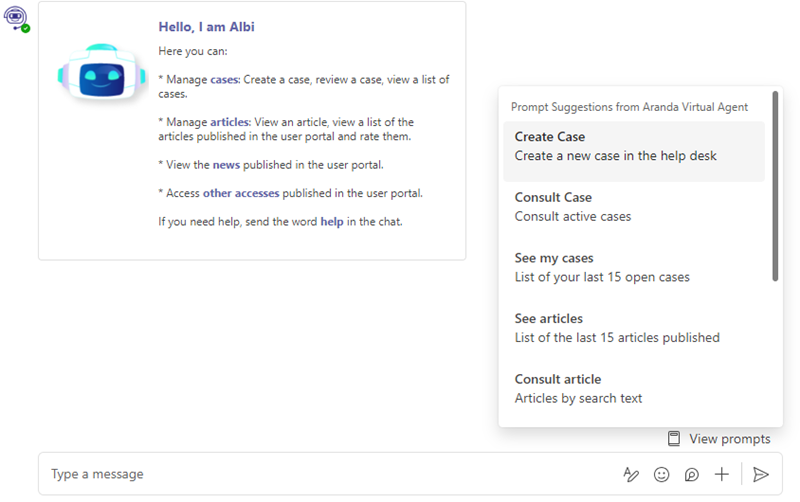800x502 pixels.
Task: Click the prompt suggestions list scrollbar
Action: point(775,186)
